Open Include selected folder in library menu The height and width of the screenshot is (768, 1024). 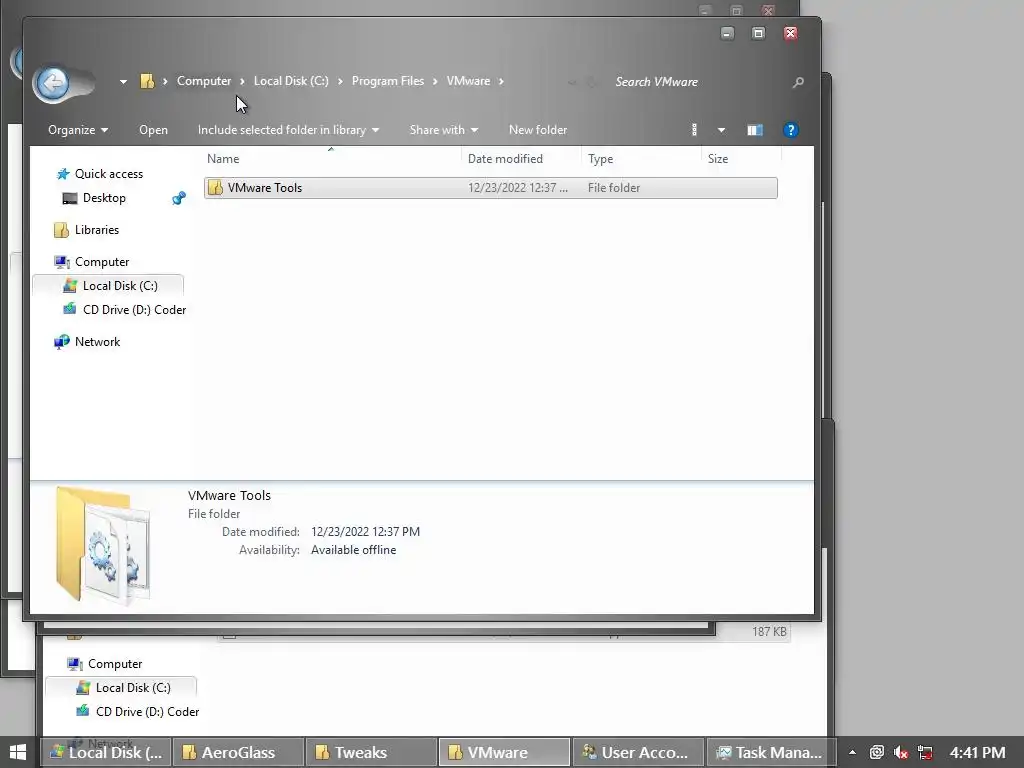click(289, 130)
